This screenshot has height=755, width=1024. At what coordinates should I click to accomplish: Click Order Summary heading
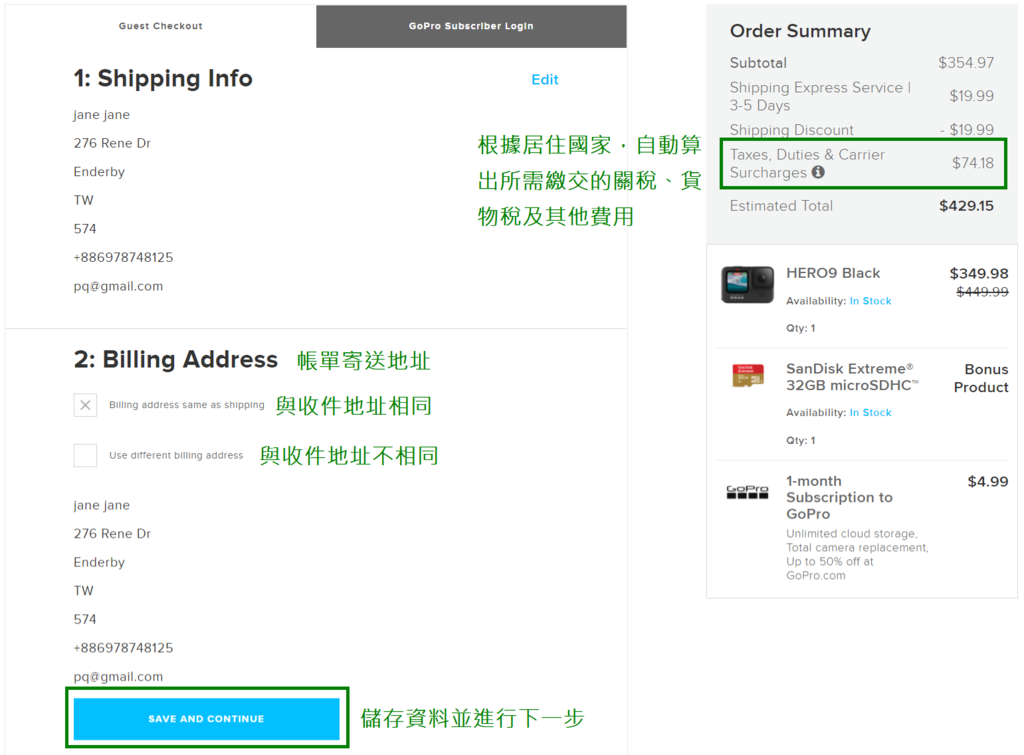[800, 31]
